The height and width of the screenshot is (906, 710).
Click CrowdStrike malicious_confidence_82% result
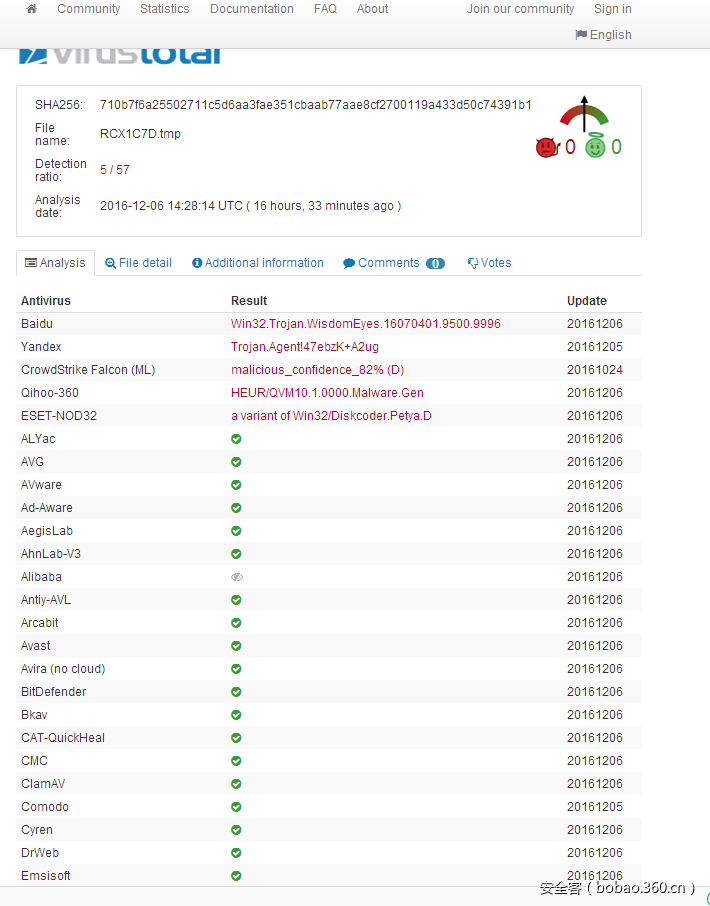pos(318,370)
